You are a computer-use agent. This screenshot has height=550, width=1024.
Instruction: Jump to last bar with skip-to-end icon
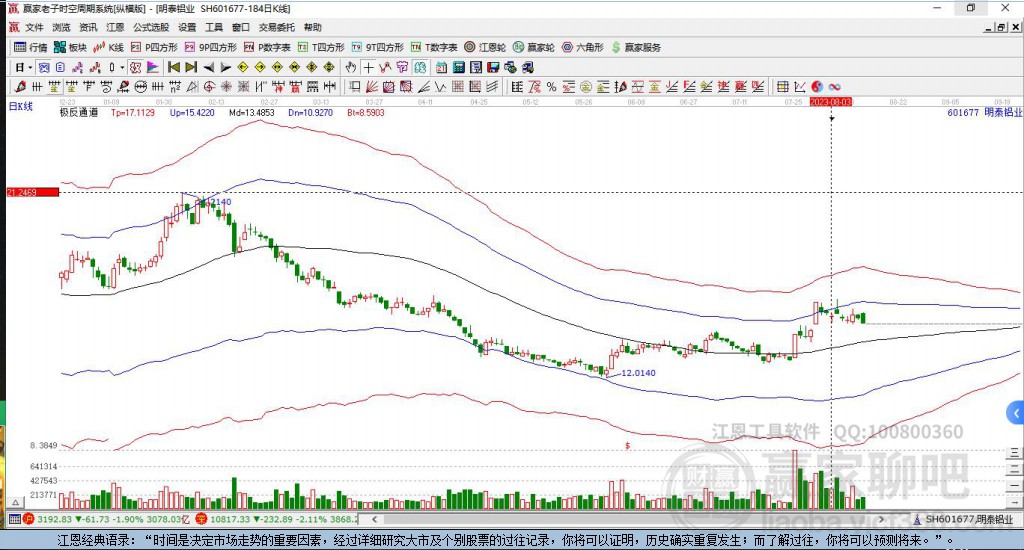(x=191, y=67)
